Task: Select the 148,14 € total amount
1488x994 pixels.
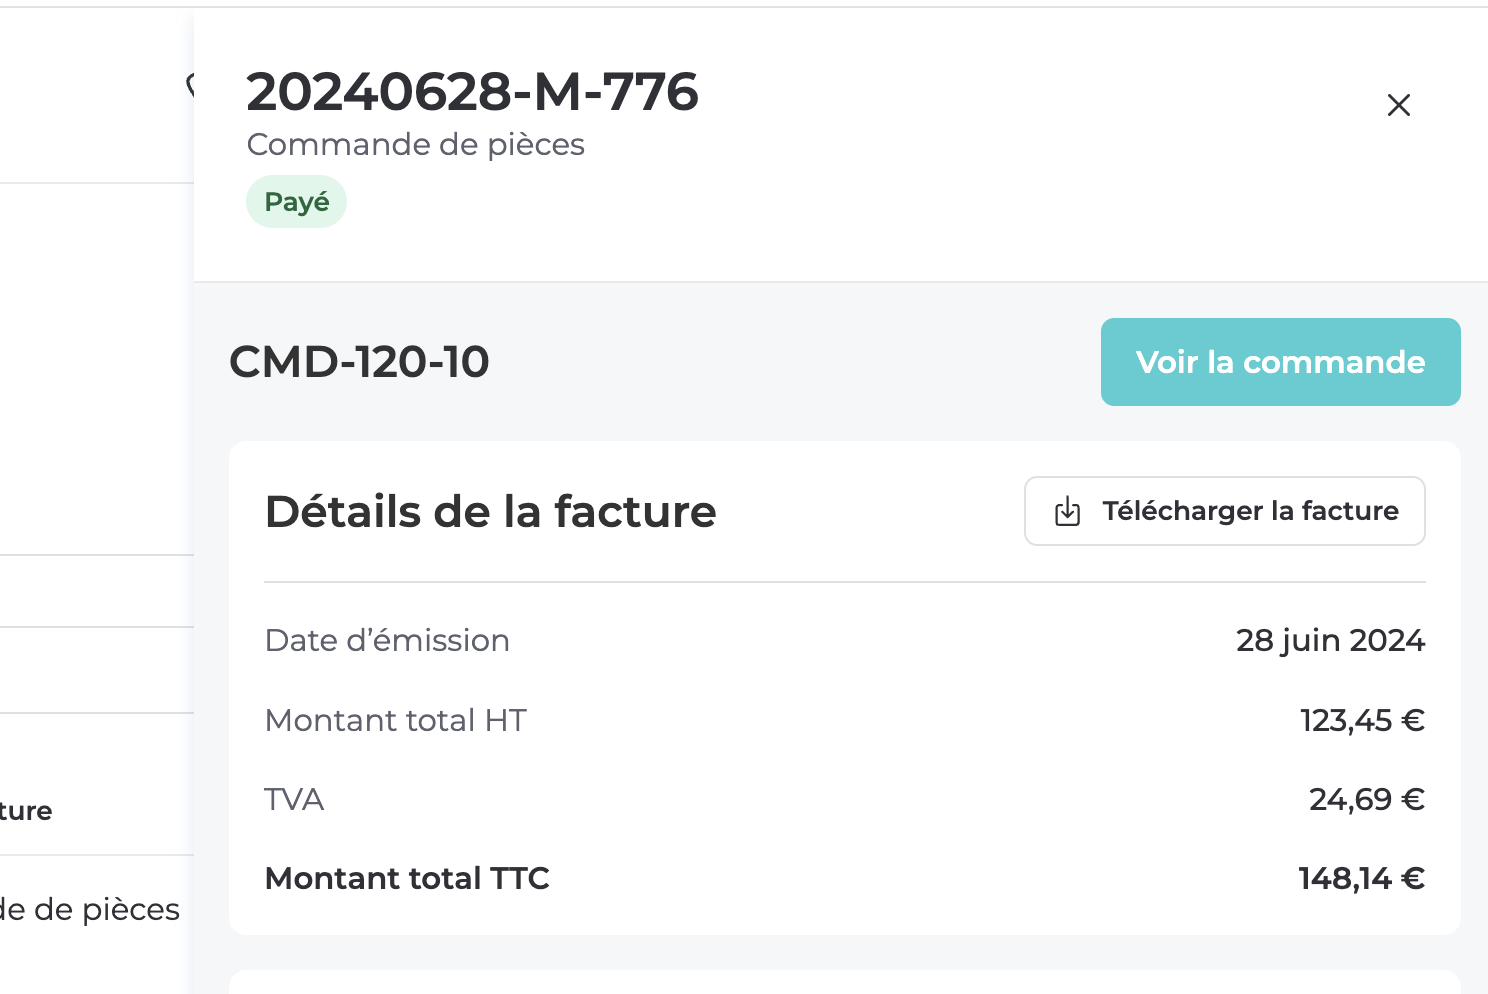Action: click(x=1361, y=878)
